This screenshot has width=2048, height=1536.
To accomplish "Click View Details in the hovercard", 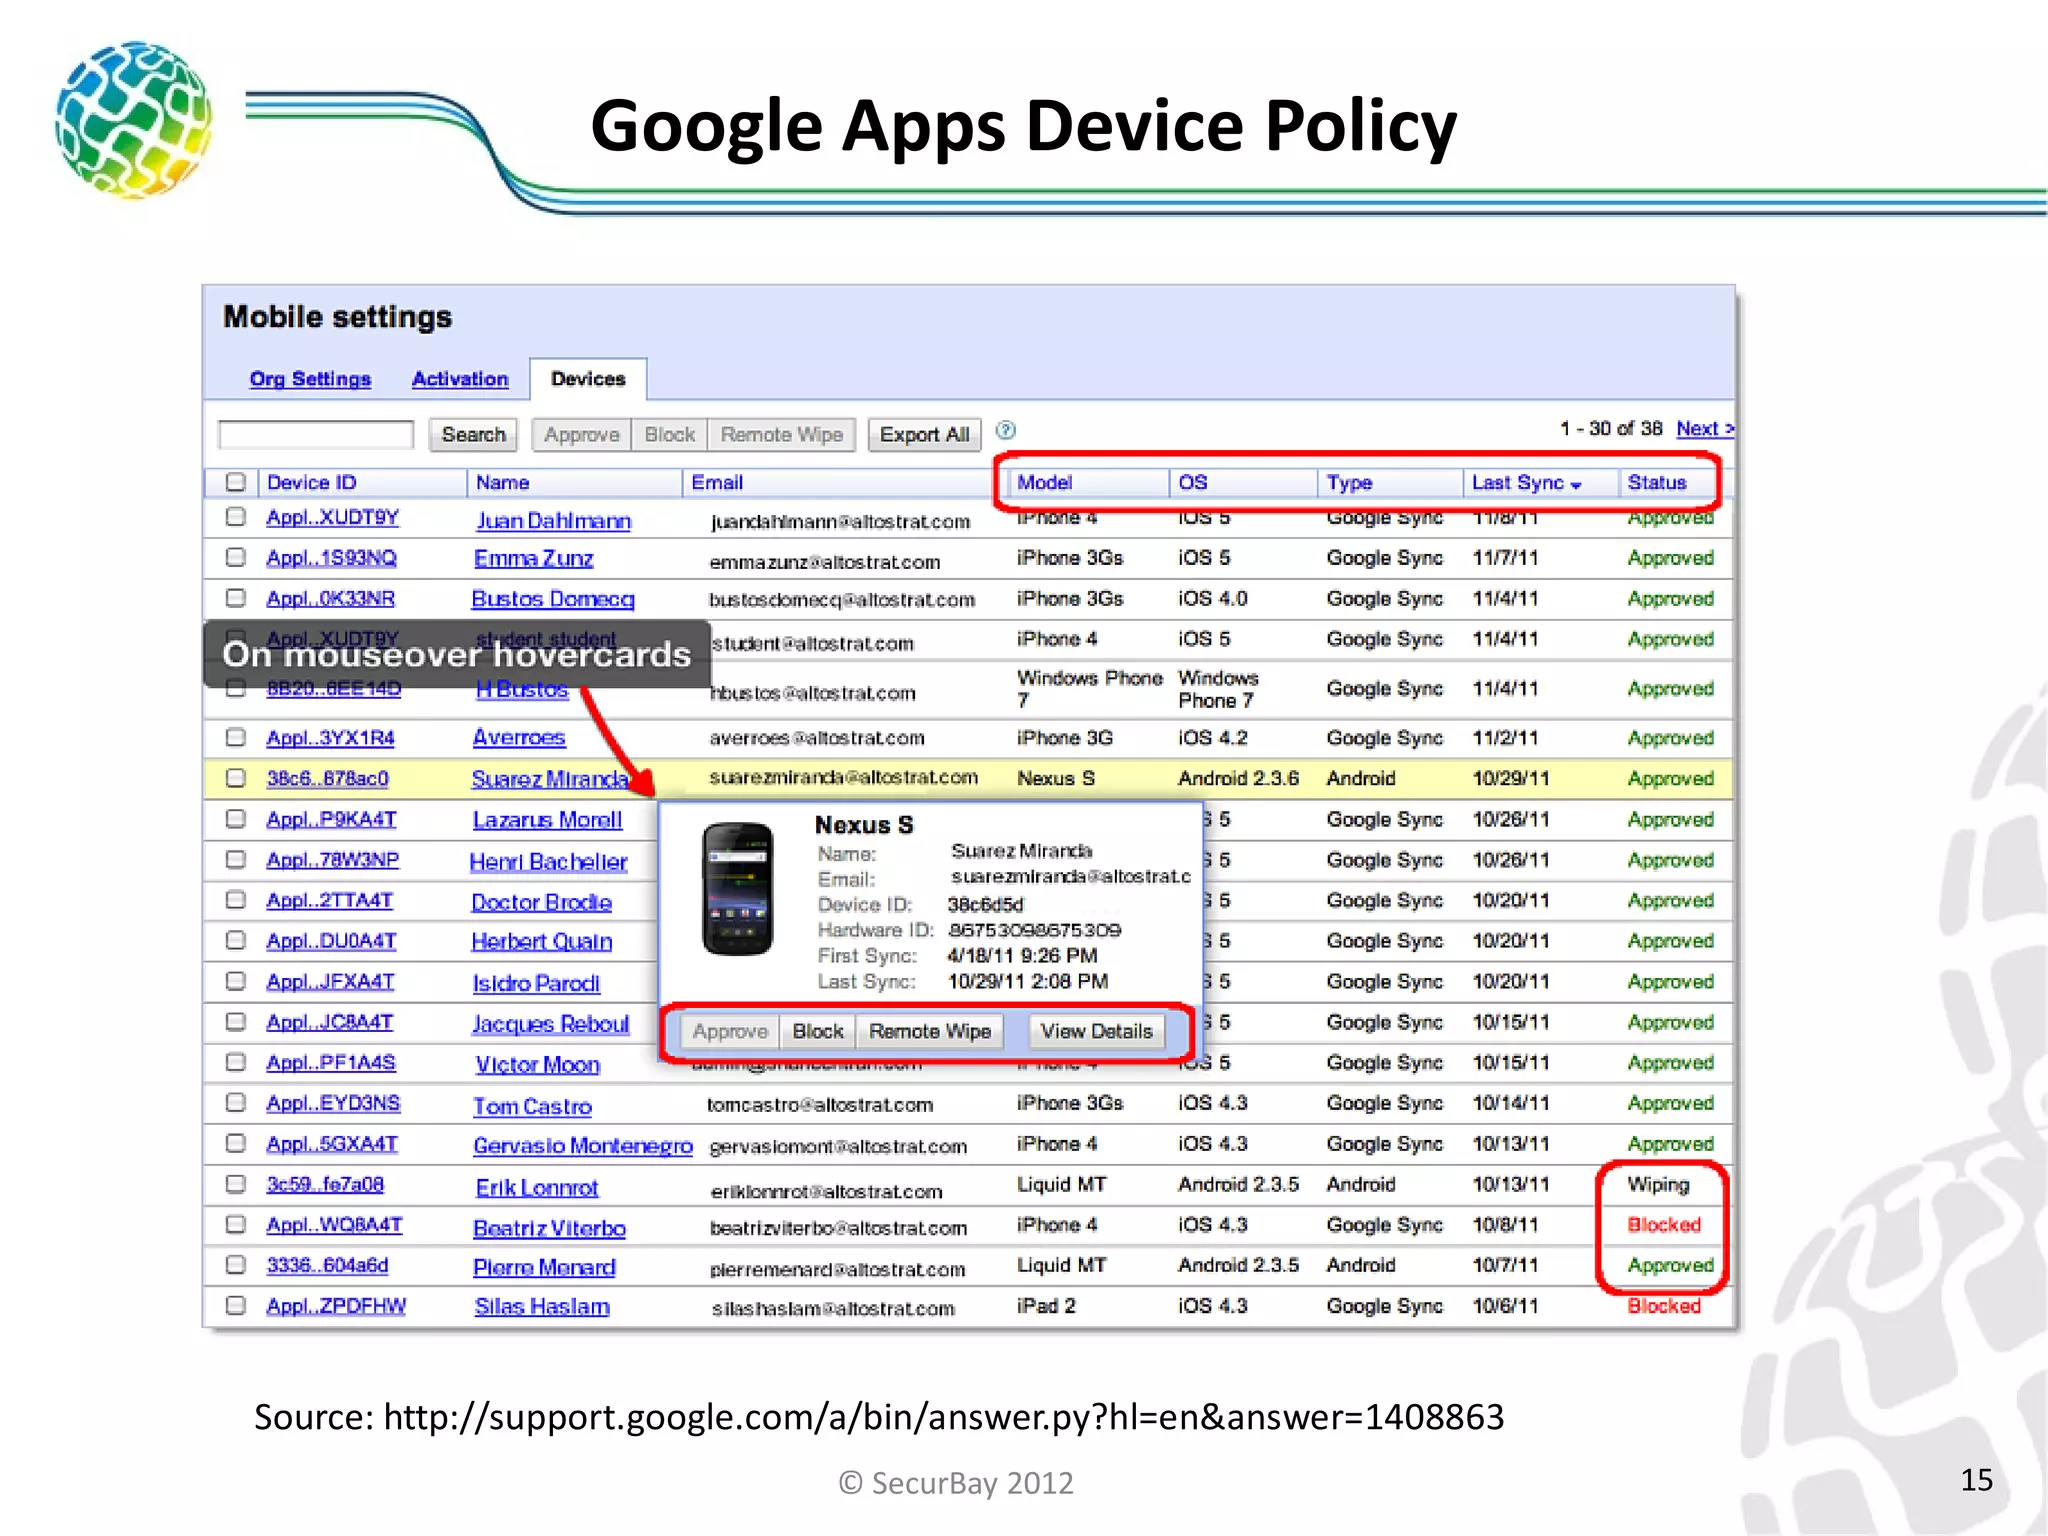I will (x=1097, y=1031).
